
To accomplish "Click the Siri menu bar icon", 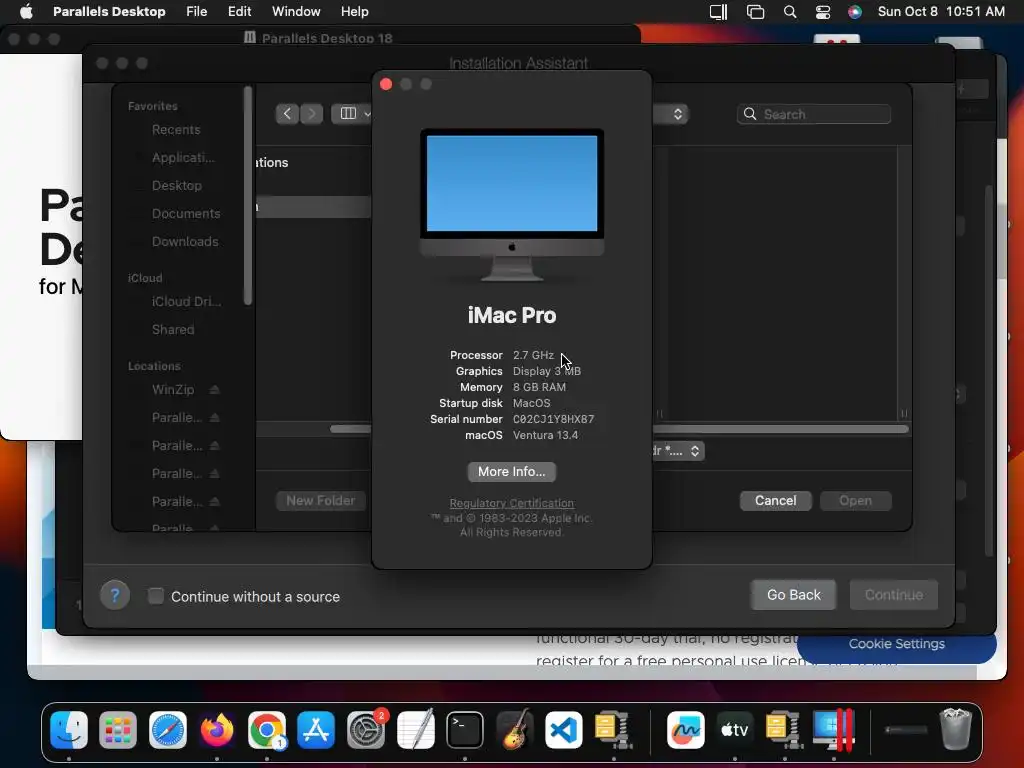I will 854,11.
